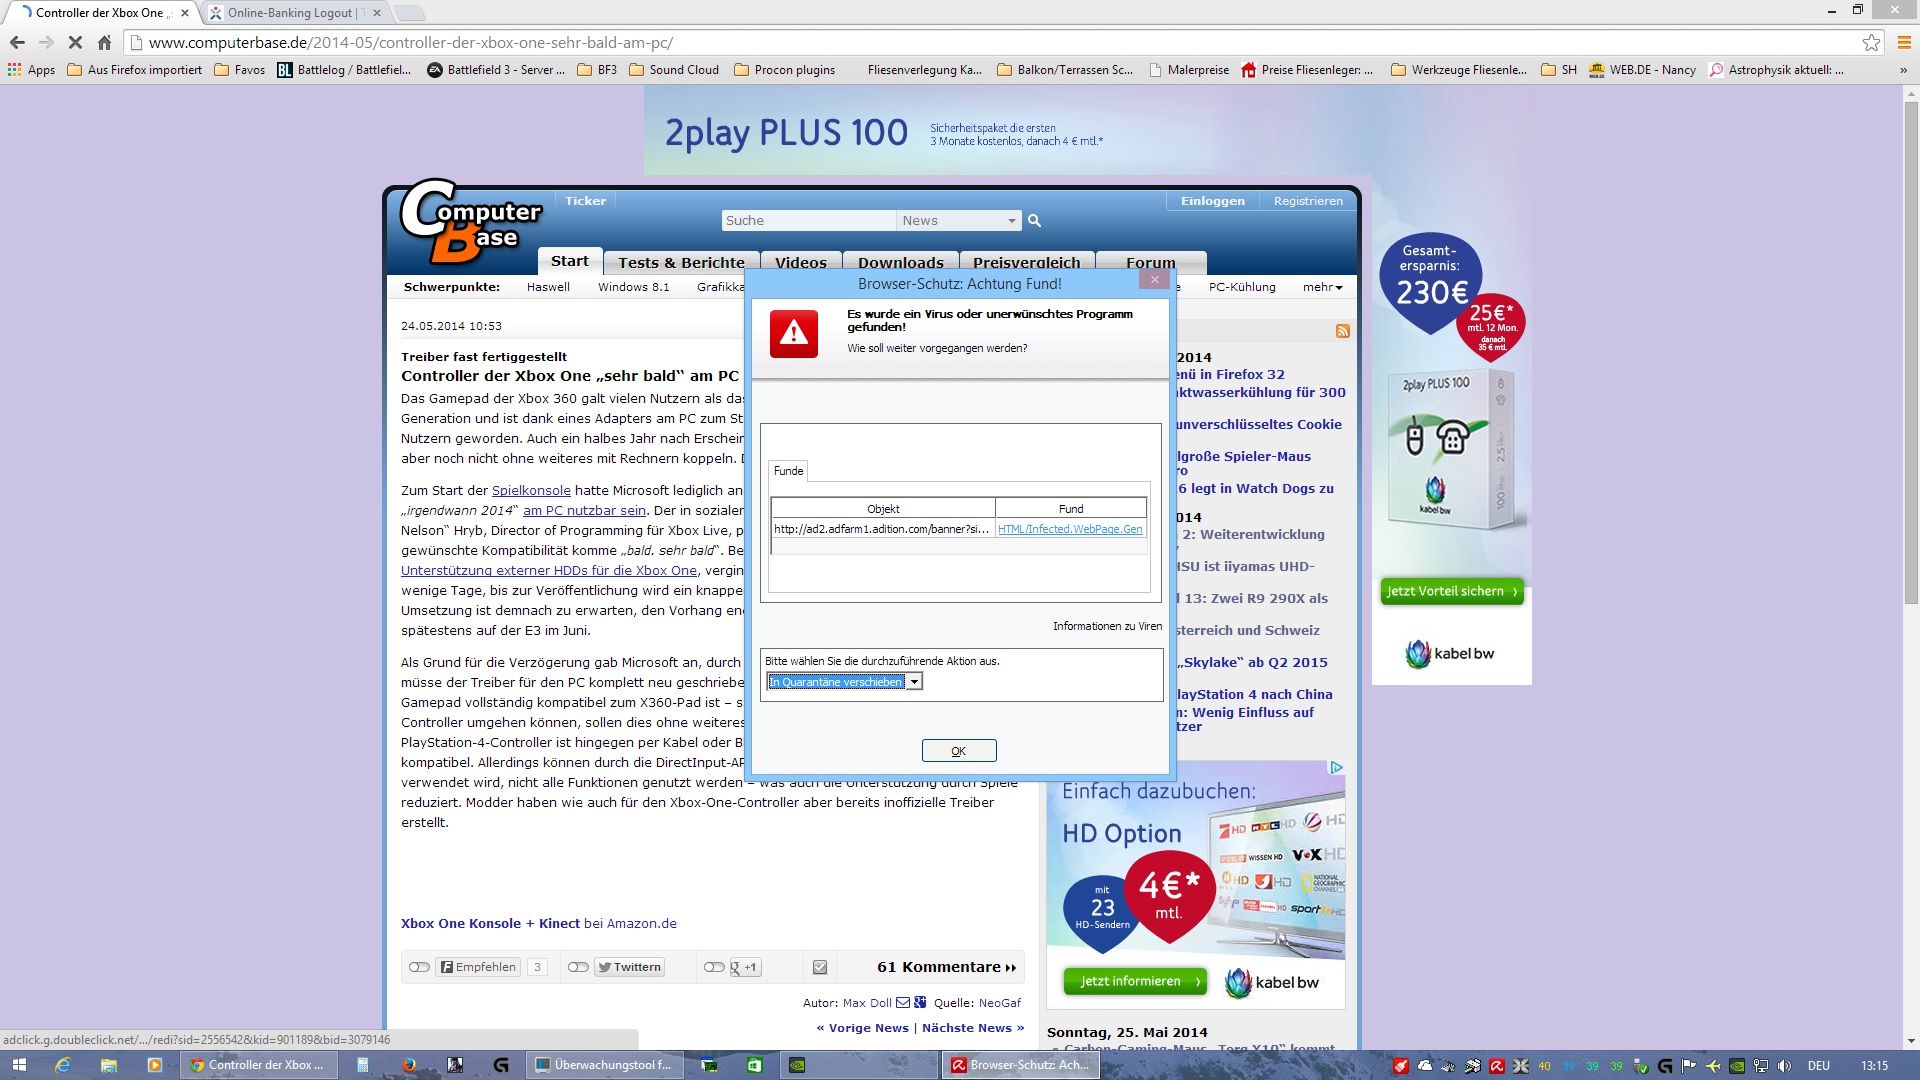Bookmark page with the star icon
1920x1080 pixels.
1870,42
